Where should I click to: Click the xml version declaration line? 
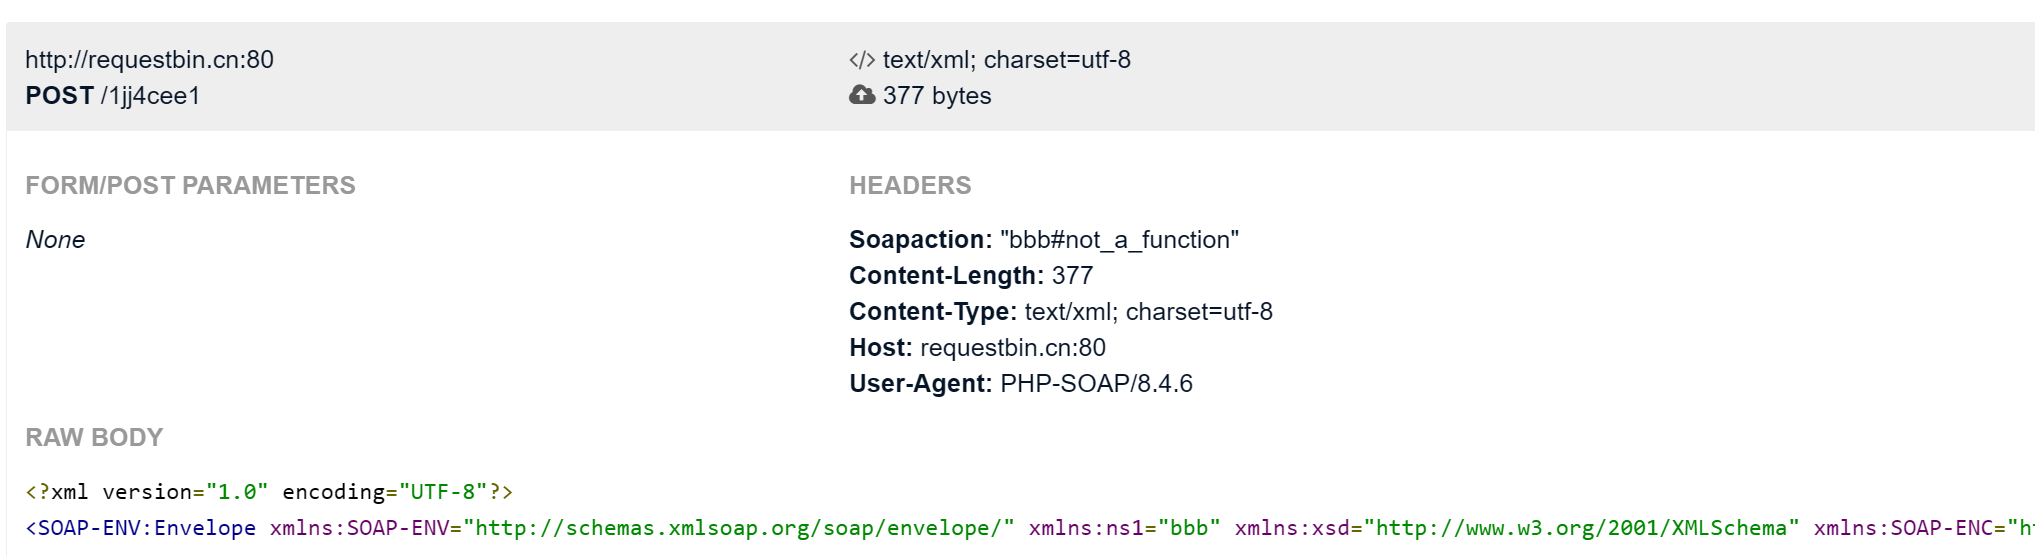coord(269,492)
